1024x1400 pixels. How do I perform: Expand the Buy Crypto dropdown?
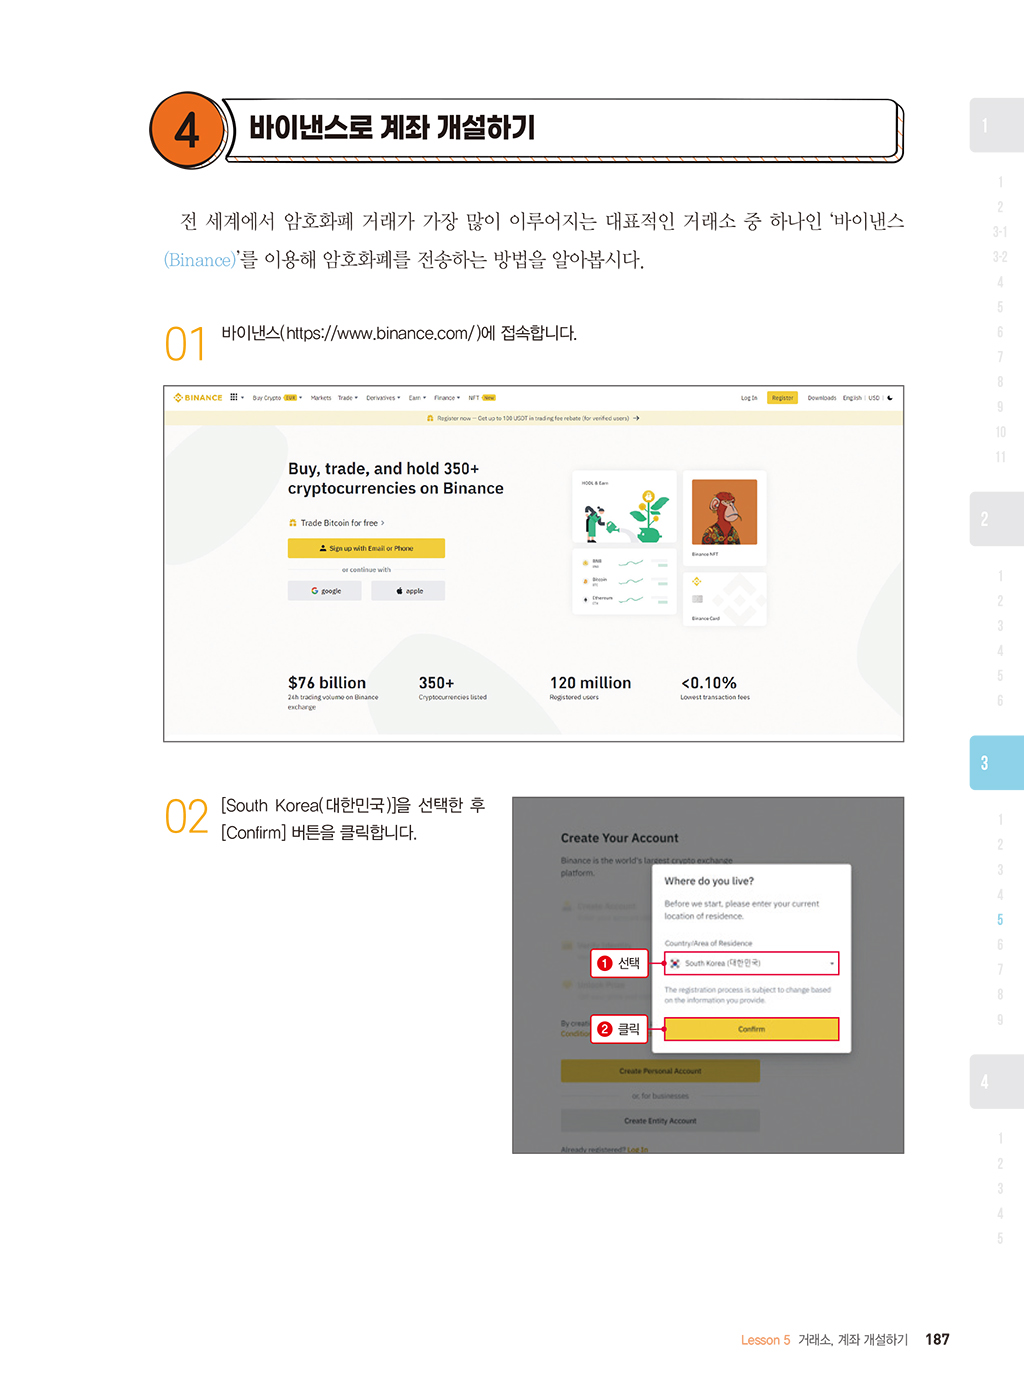tap(277, 398)
